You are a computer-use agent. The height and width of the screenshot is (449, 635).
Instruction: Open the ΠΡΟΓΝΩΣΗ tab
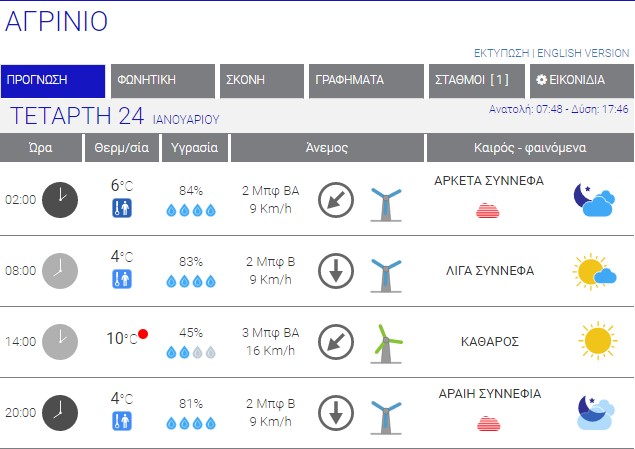point(54,81)
